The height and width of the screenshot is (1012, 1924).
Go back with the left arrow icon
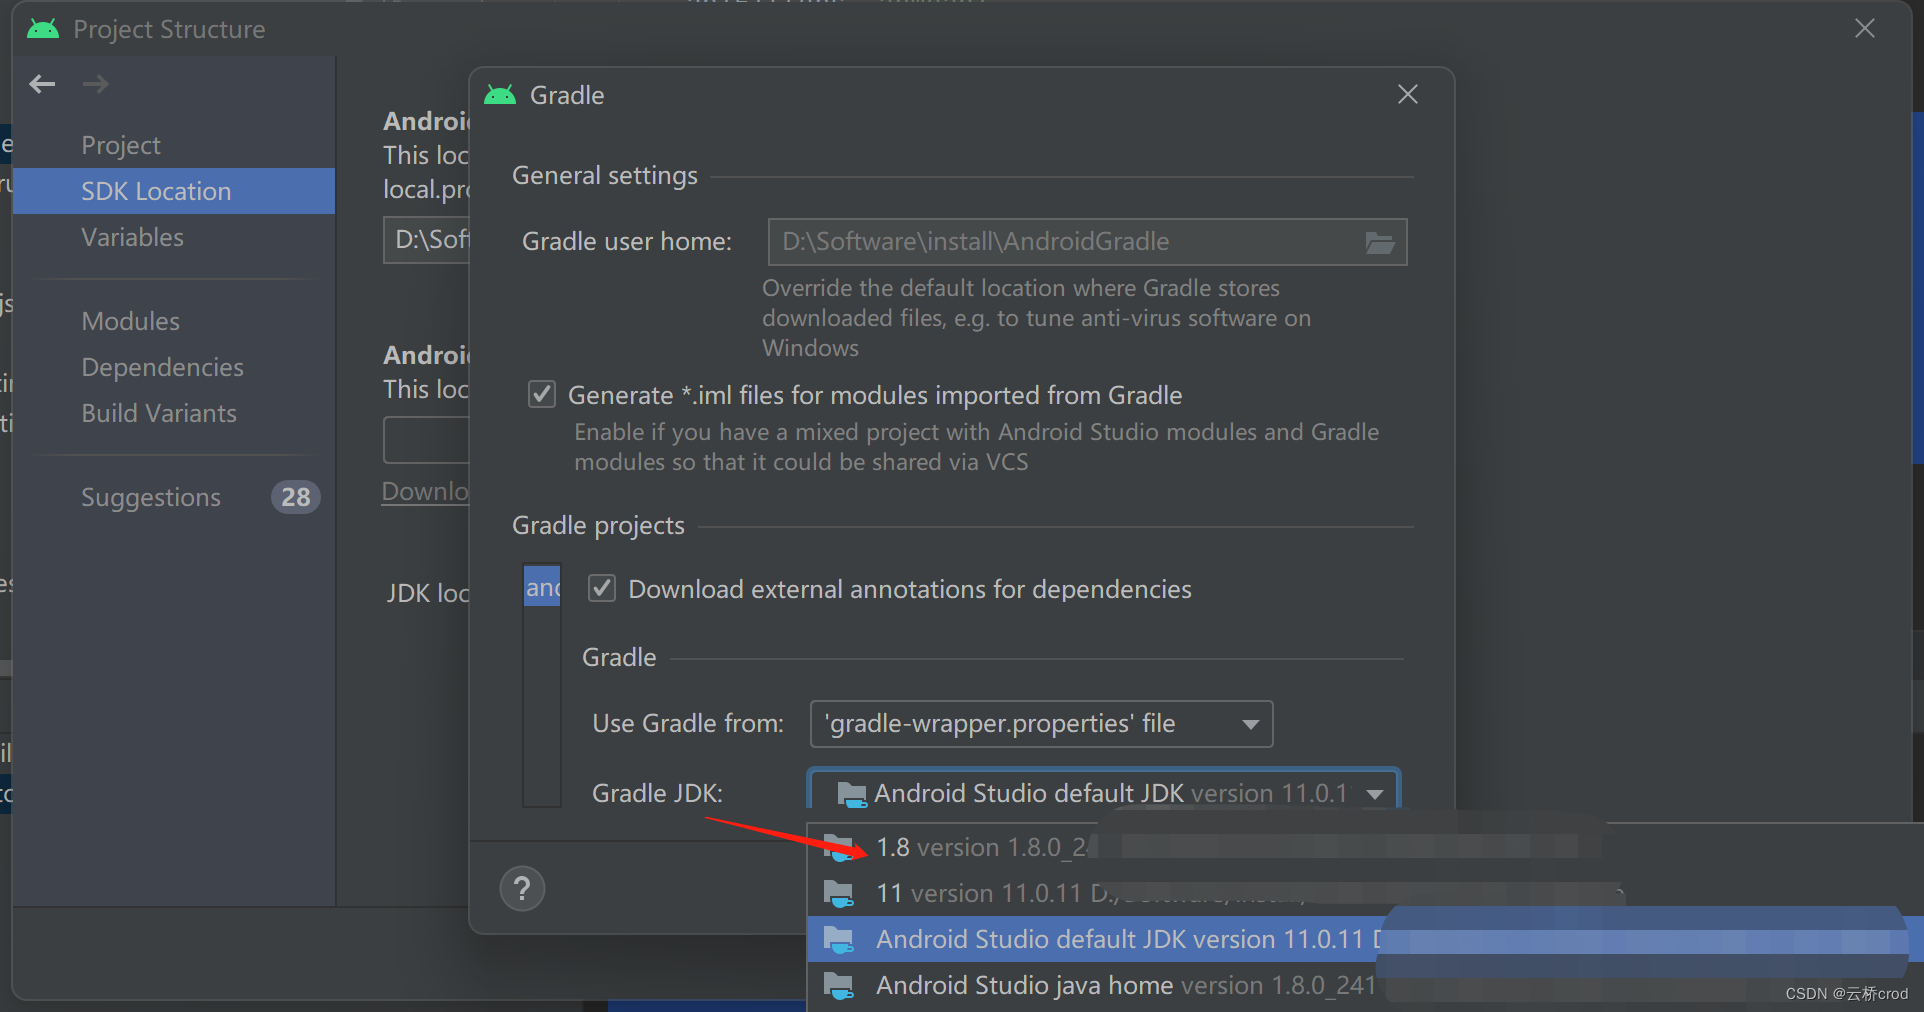(42, 84)
